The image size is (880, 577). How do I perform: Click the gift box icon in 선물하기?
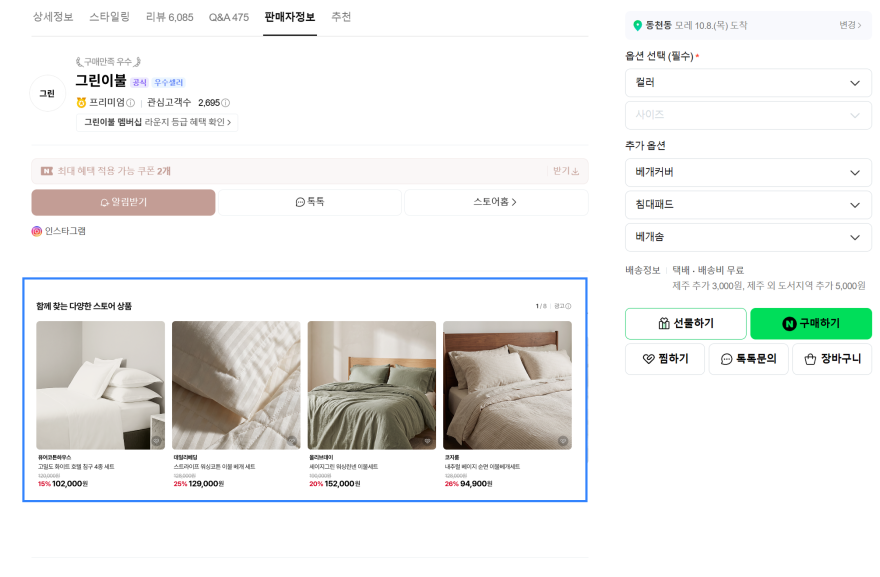point(664,323)
